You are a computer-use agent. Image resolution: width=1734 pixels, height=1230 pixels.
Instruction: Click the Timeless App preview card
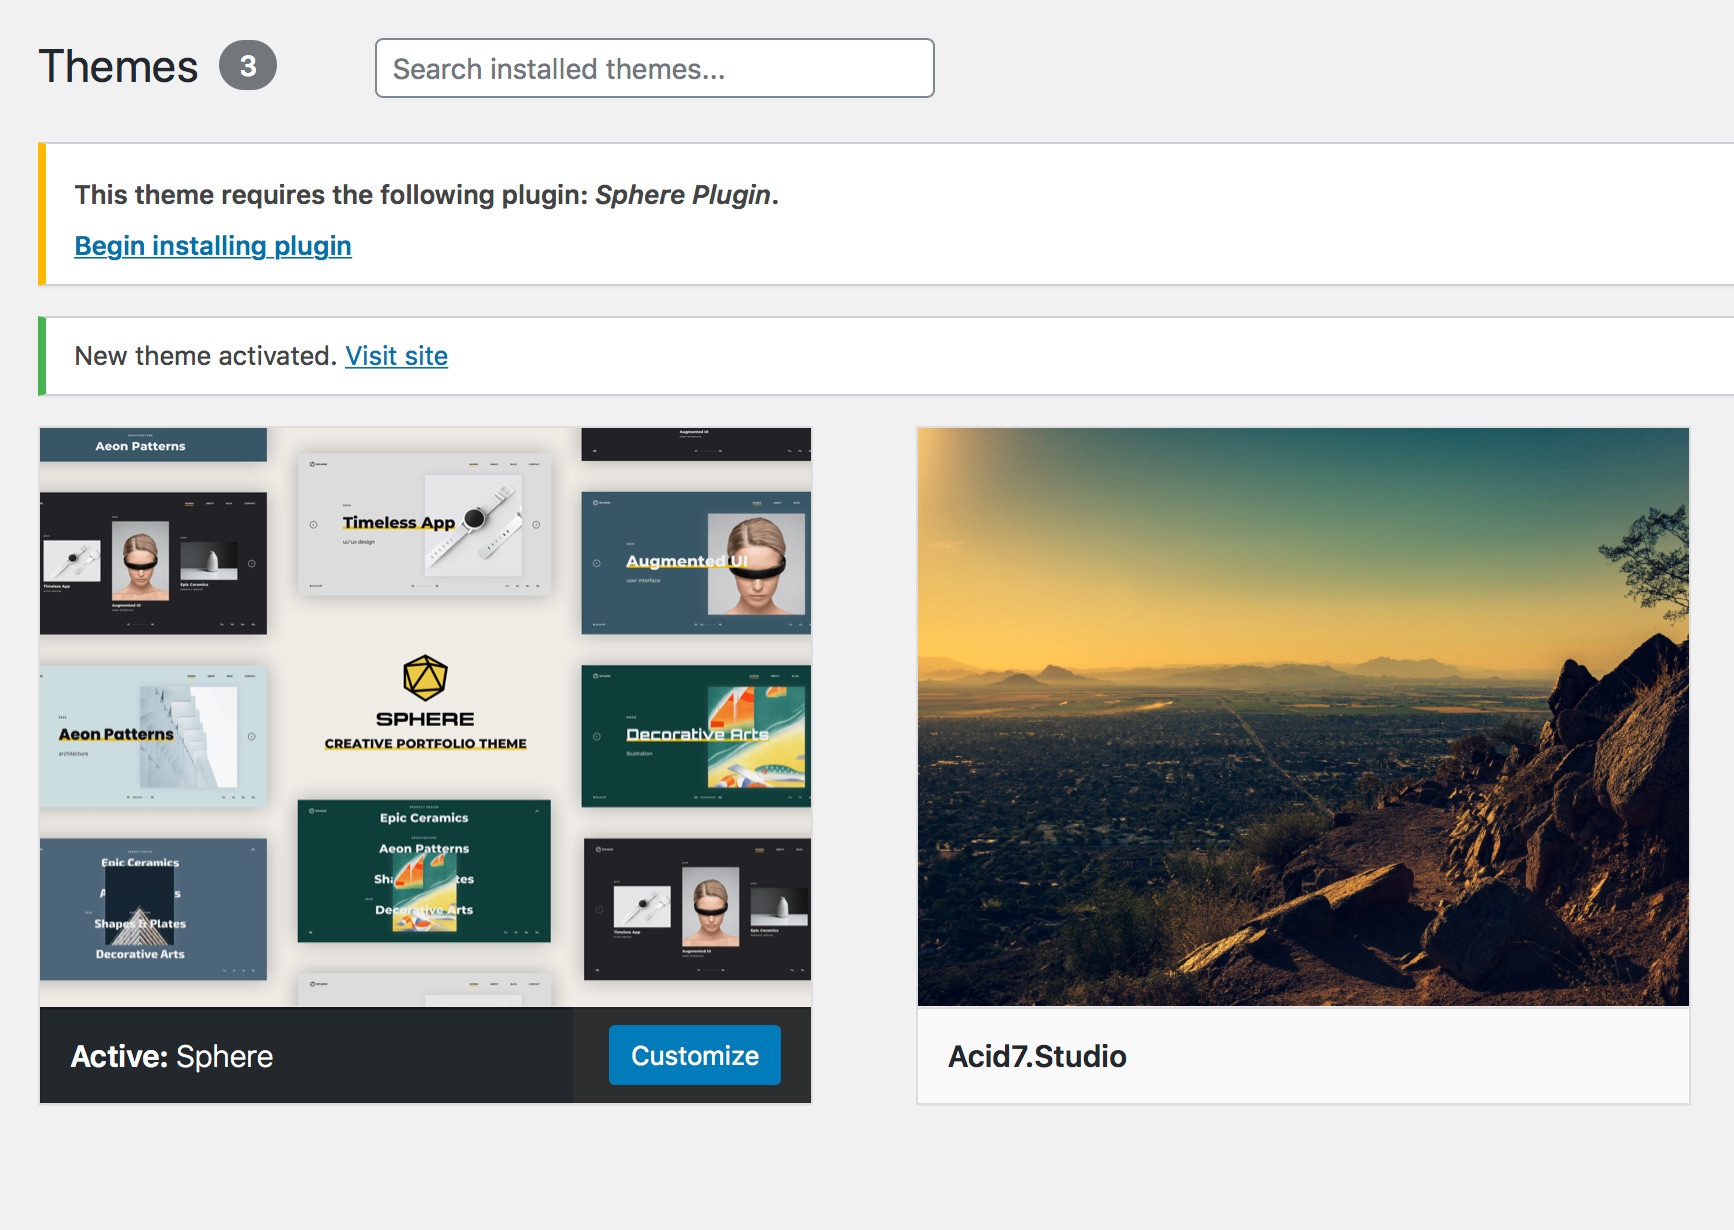[424, 524]
